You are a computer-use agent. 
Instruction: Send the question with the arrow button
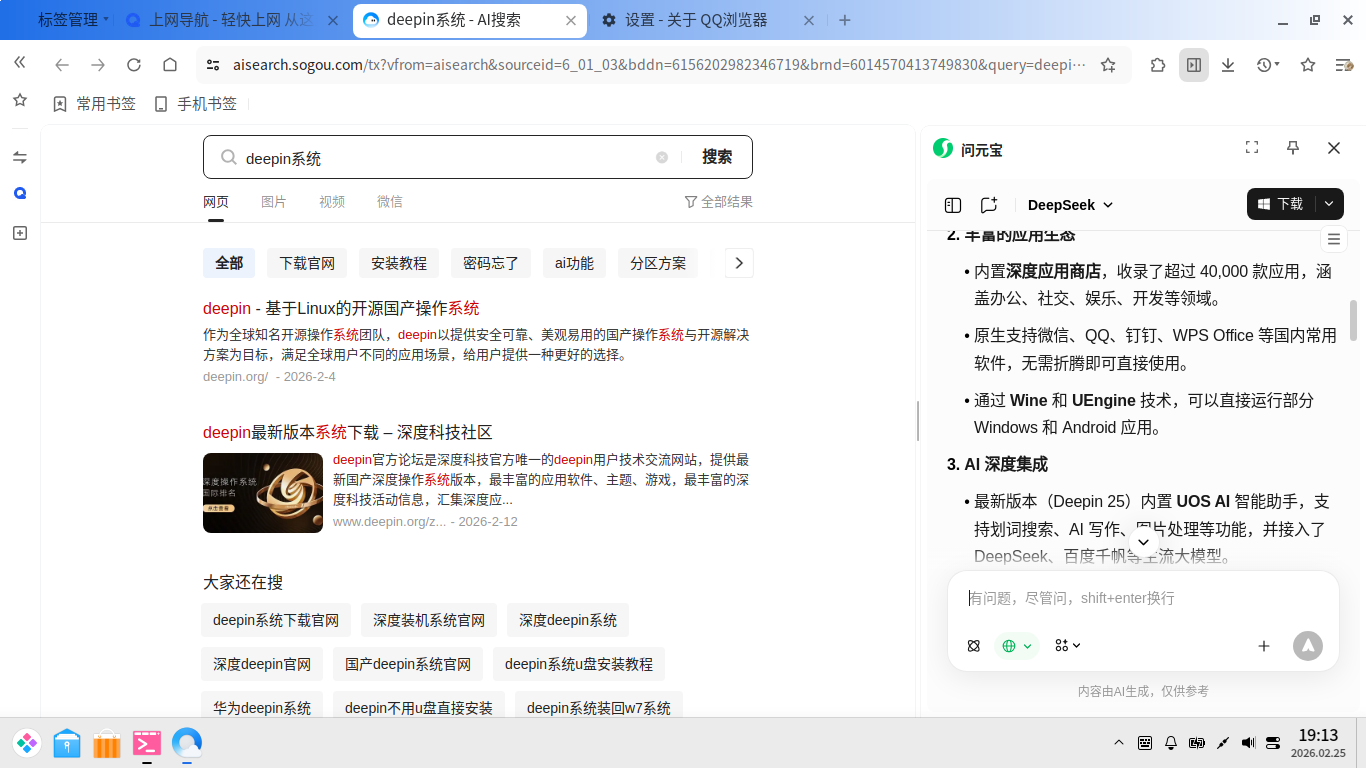tap(1308, 646)
